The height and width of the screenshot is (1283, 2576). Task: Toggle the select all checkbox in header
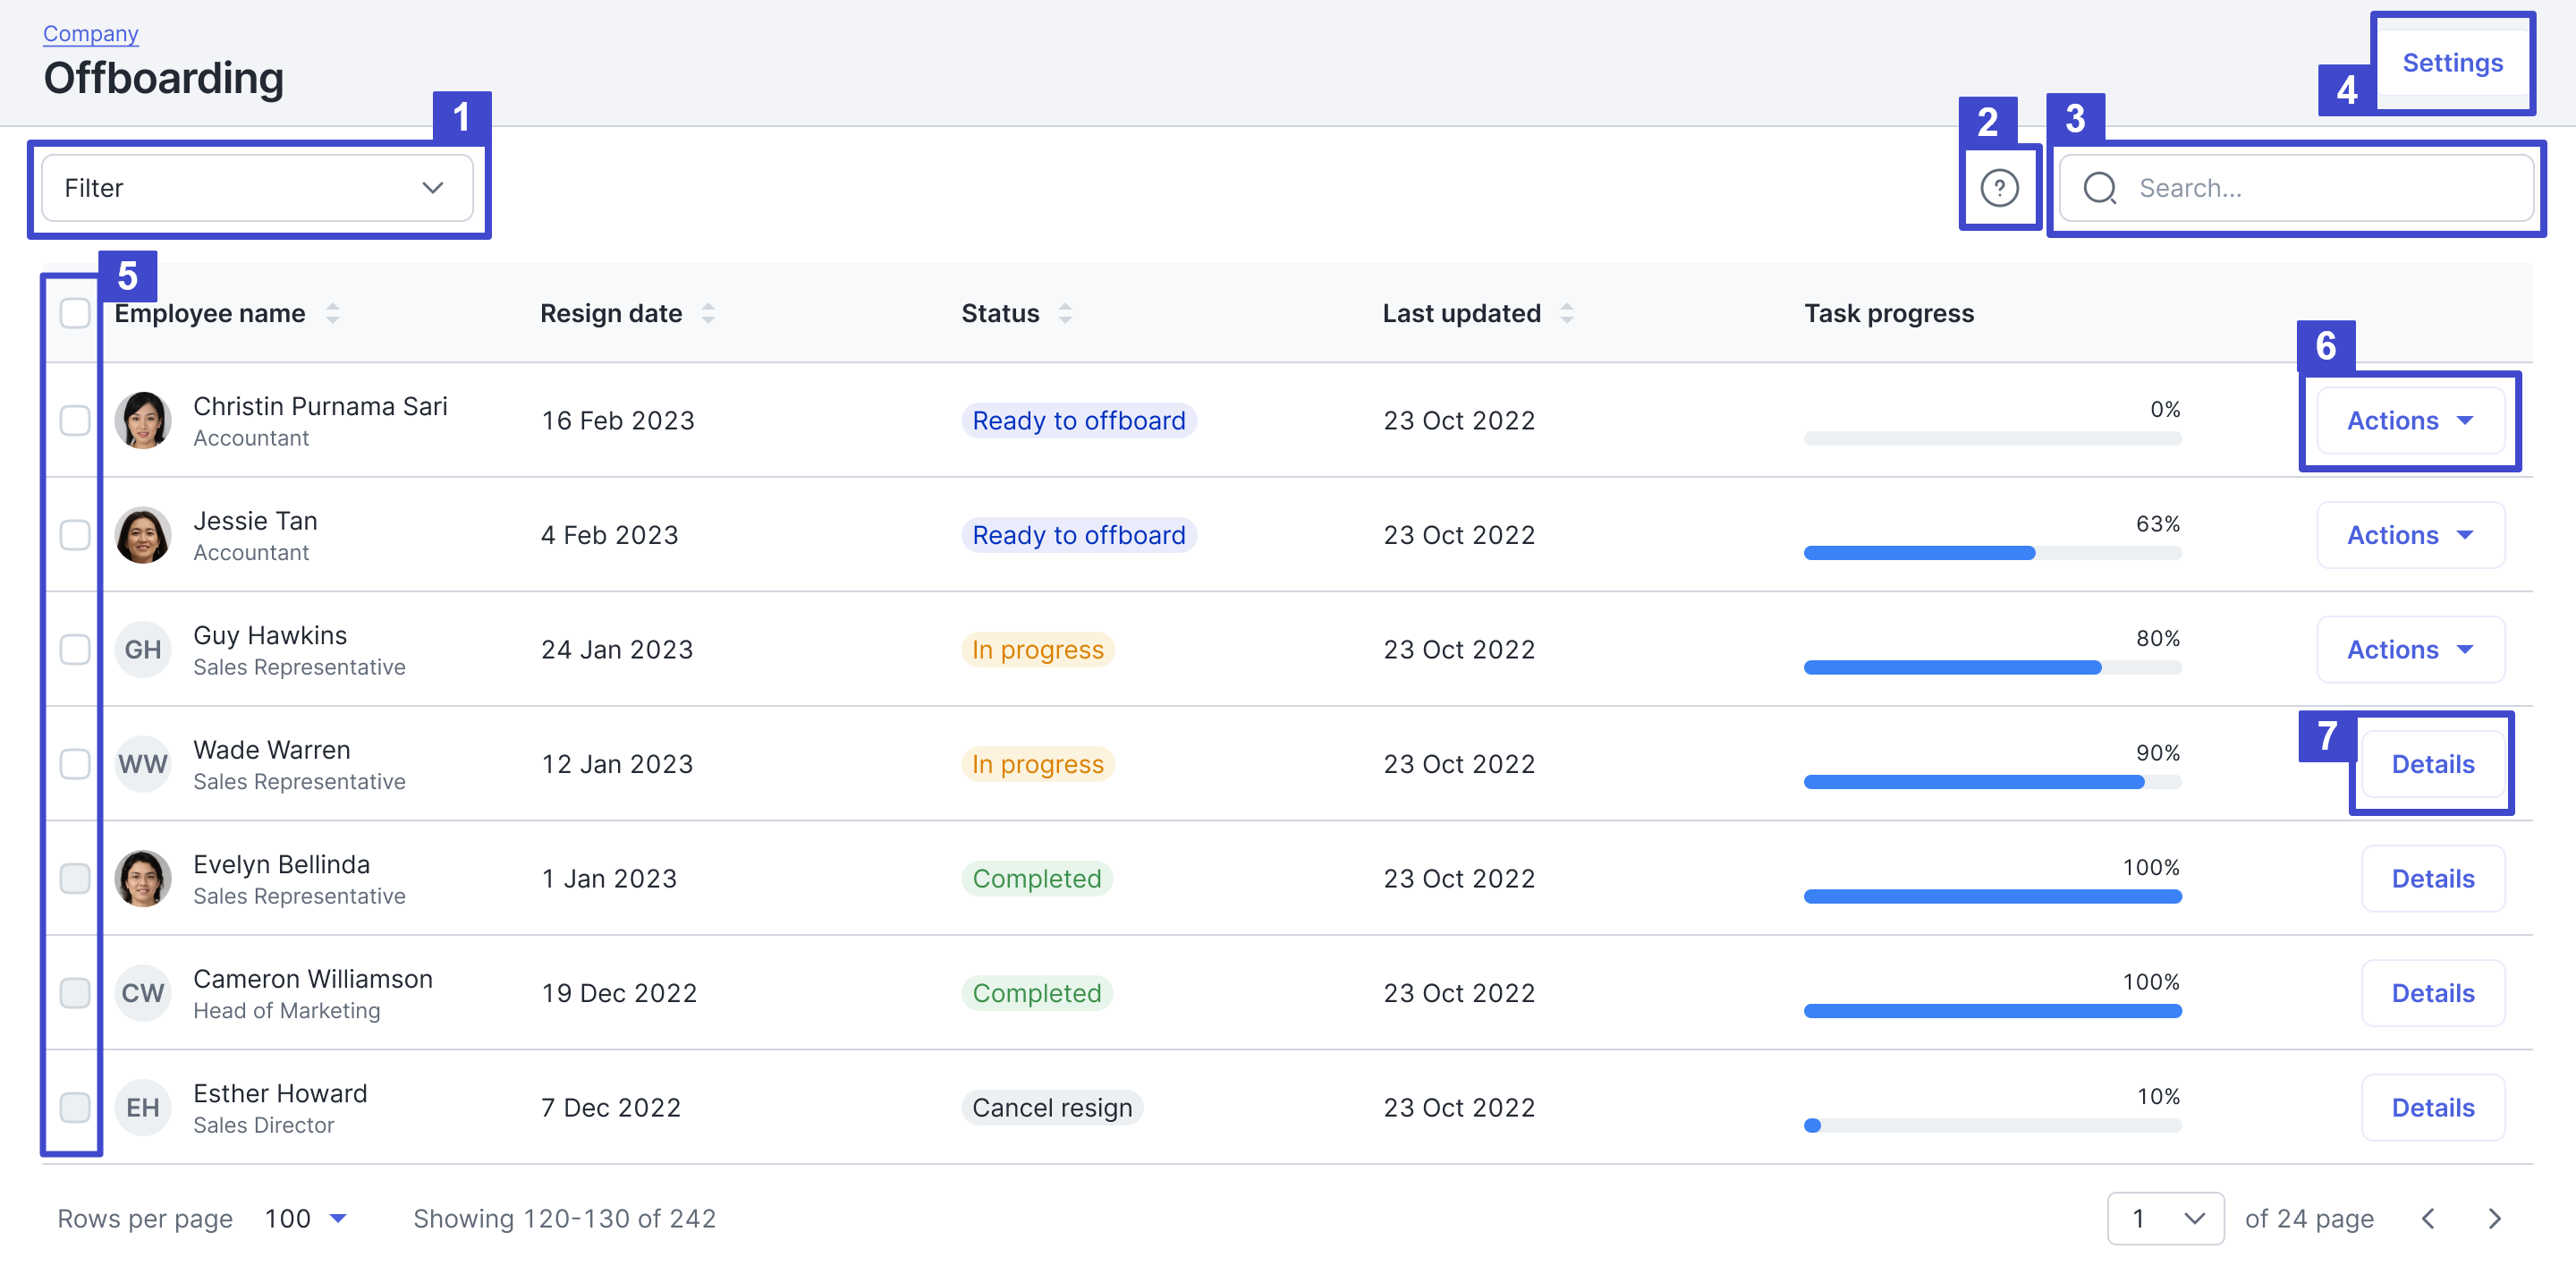tap(75, 314)
